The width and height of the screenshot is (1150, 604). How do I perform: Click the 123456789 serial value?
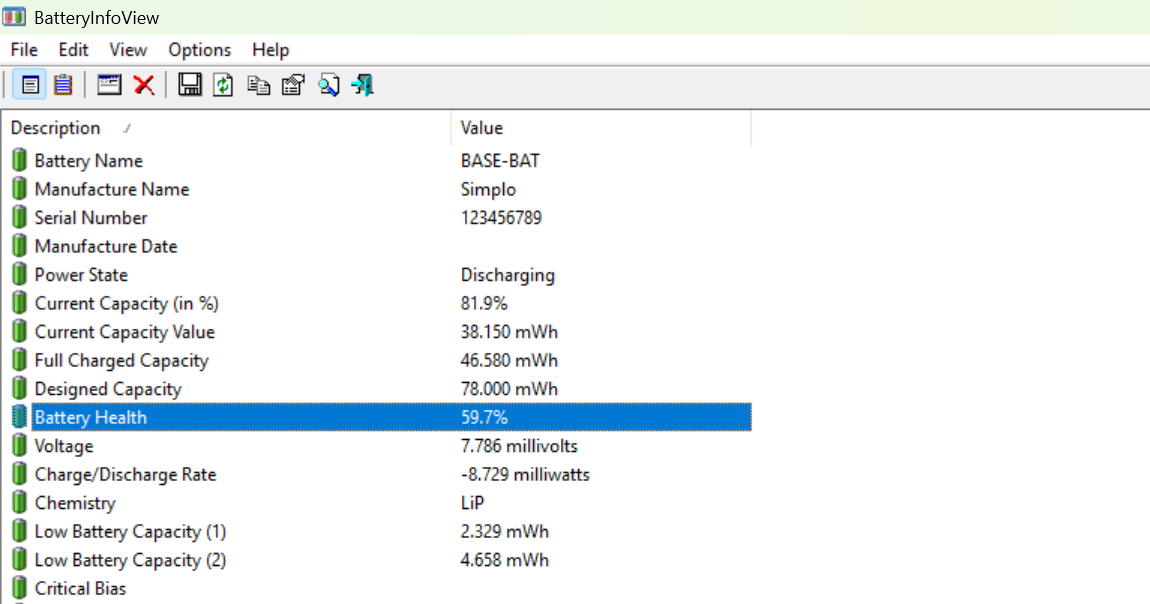pos(502,218)
